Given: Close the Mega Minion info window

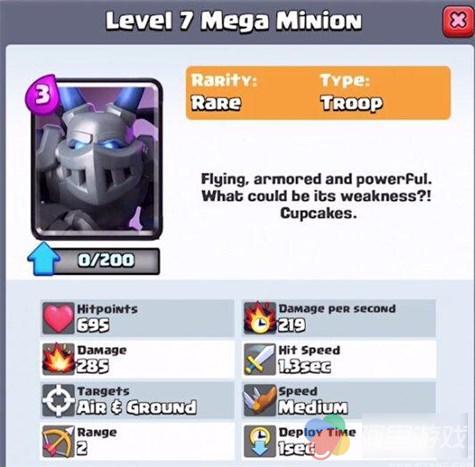Looking at the screenshot, I should (x=458, y=22).
